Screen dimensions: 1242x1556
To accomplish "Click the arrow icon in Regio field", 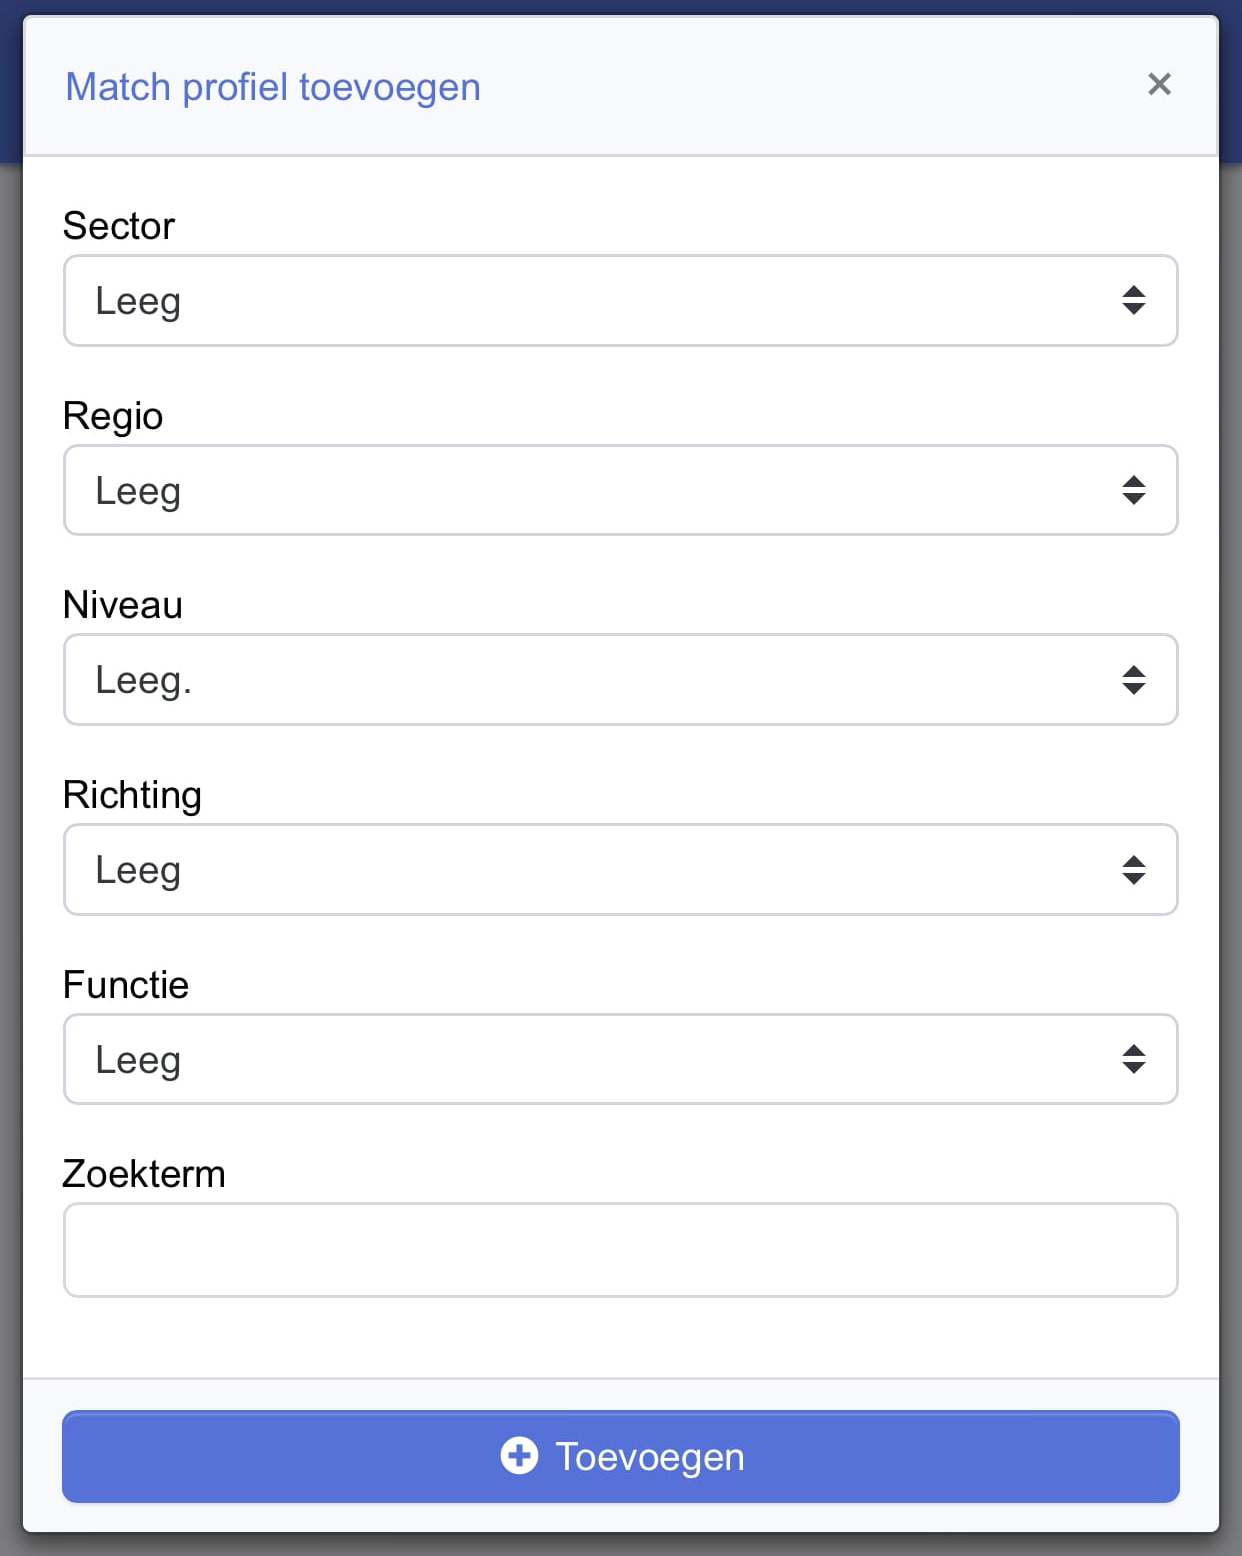I will (x=1133, y=490).
